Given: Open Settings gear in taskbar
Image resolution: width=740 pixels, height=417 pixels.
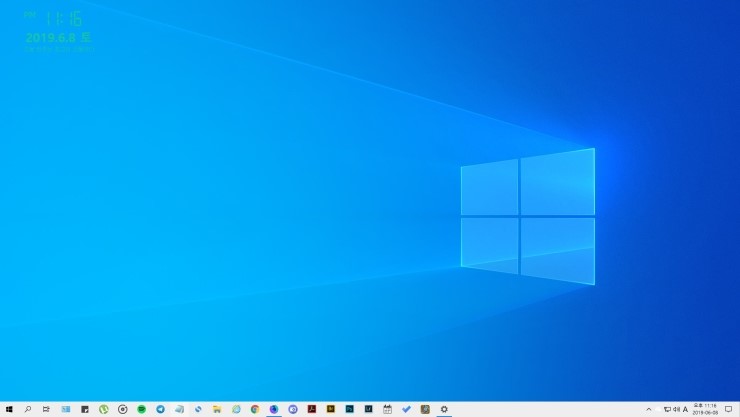Looking at the screenshot, I should point(444,409).
